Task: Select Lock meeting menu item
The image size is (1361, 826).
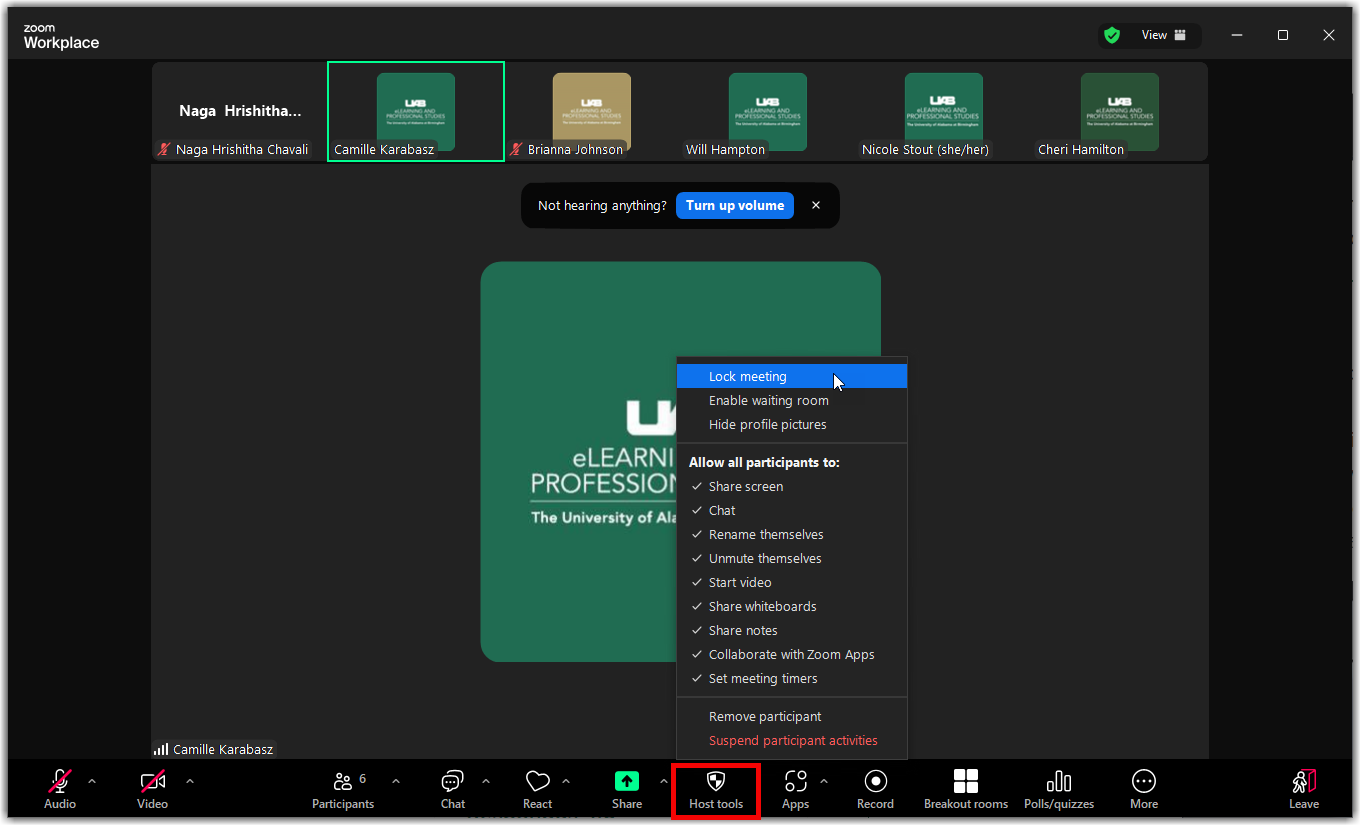Action: click(x=748, y=377)
